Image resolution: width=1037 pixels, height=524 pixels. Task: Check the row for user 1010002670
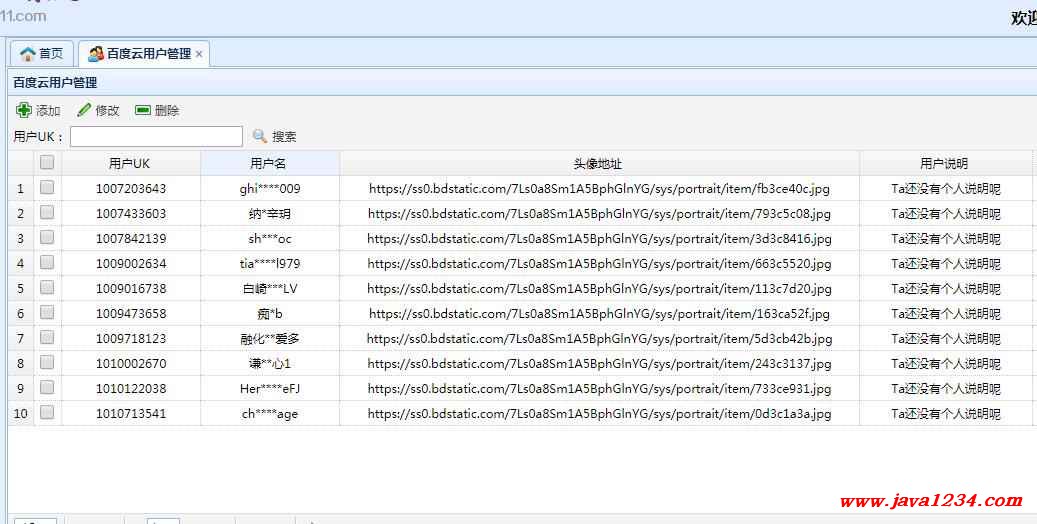(47, 363)
